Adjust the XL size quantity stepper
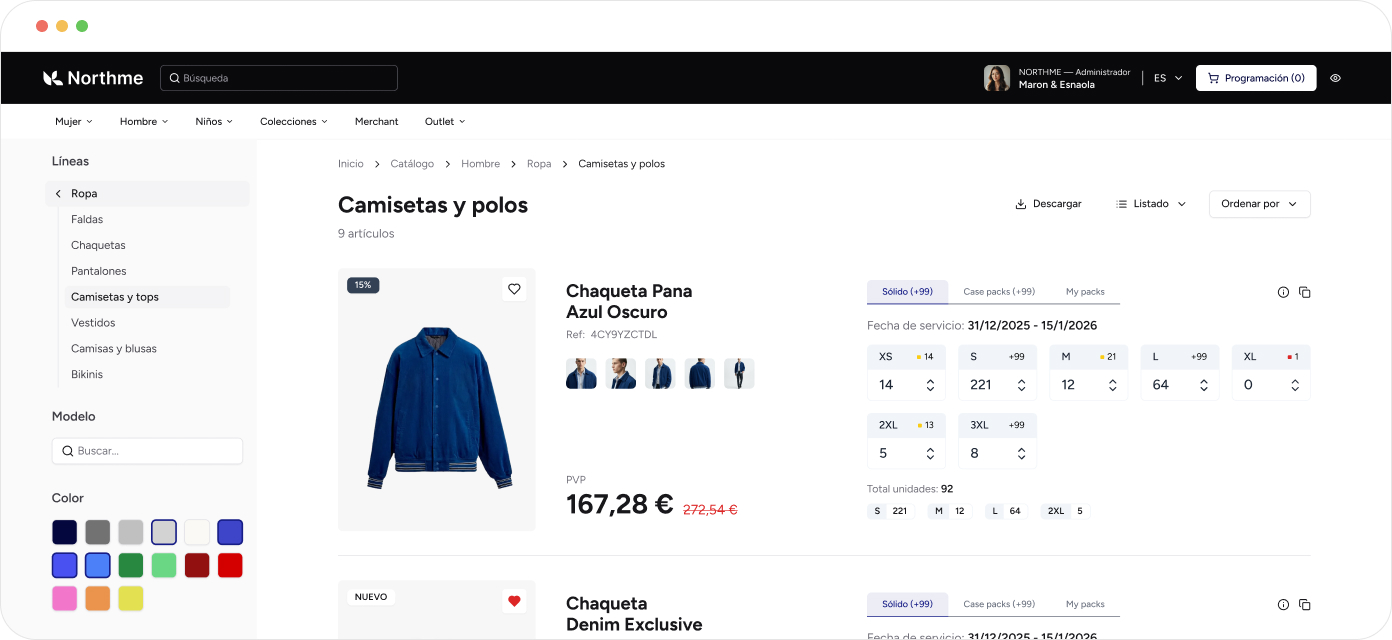Screen dimensions: 1392x640 1295,385
